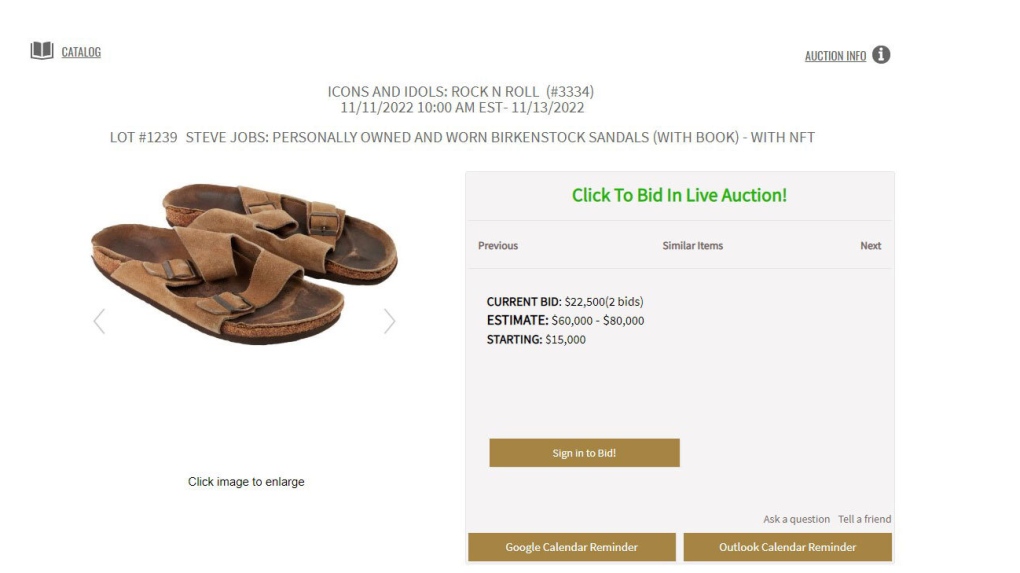Open the AUCTION INFO link
Image resolution: width=1020 pixels, height=573 pixels.
(x=835, y=56)
